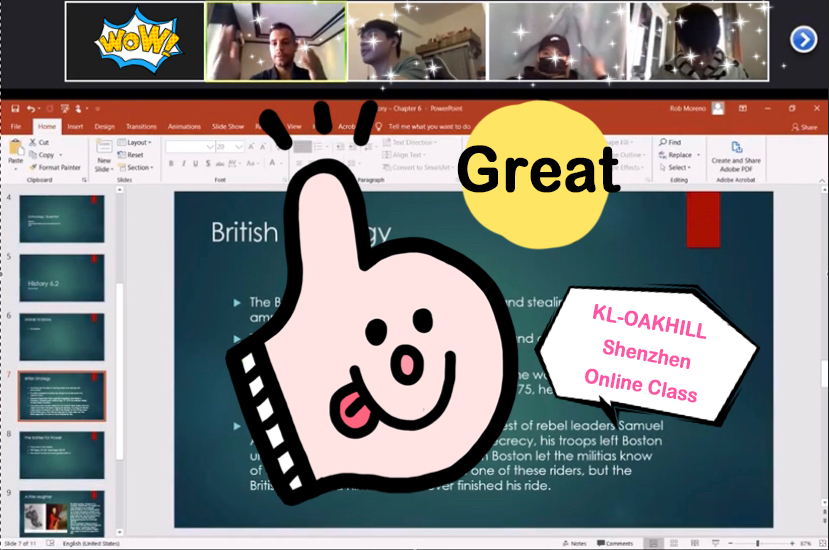
Task: Switch to the Transitions tab
Action: [x=141, y=126]
